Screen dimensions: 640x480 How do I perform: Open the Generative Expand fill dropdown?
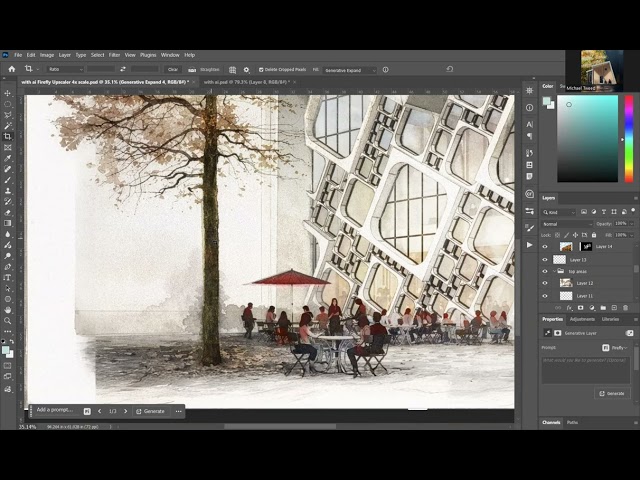pos(349,70)
